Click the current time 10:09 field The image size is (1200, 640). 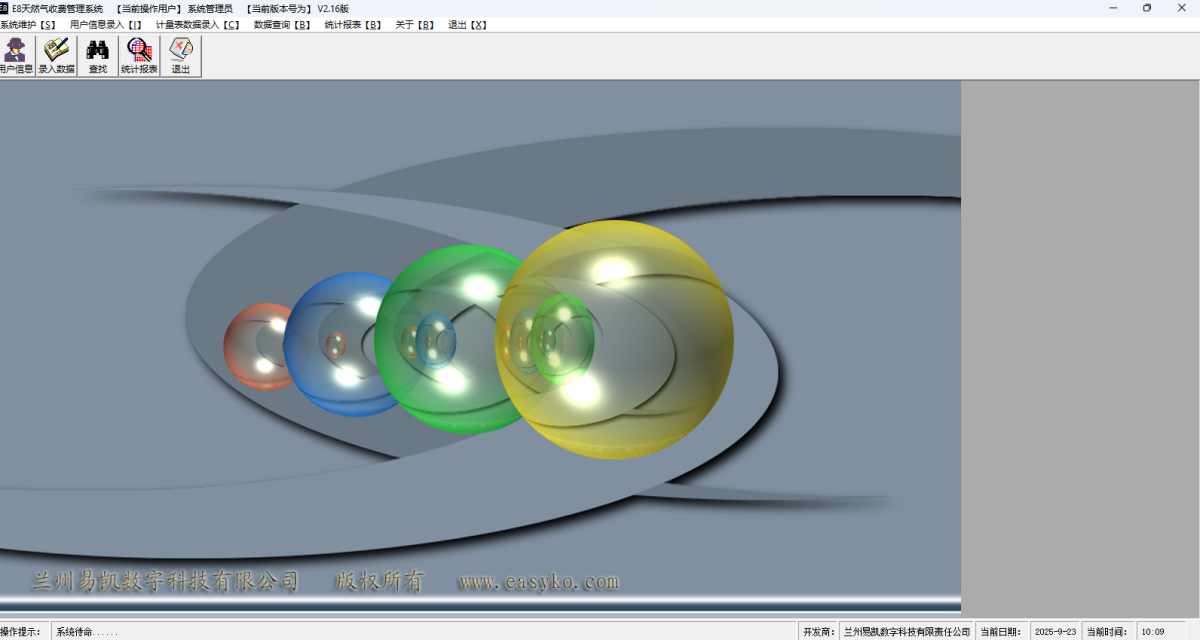point(1153,632)
